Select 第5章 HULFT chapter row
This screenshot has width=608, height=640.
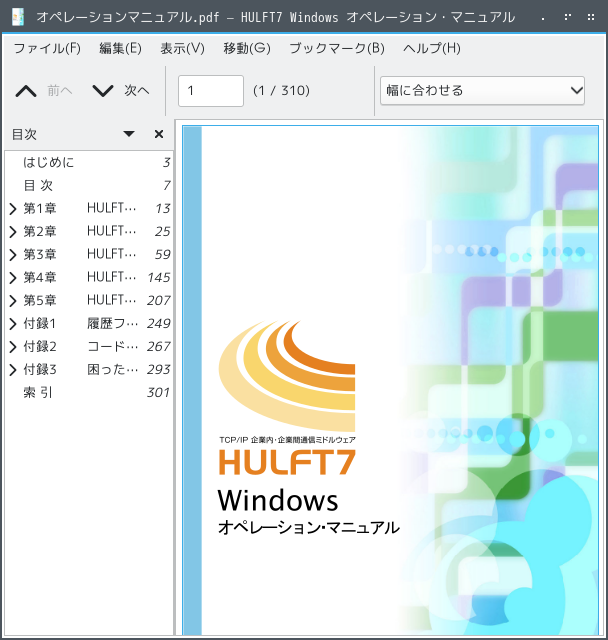click(89, 300)
